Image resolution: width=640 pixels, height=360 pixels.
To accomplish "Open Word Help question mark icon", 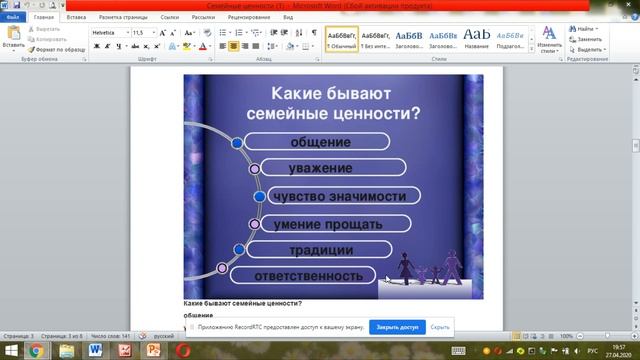I will tap(635, 17).
